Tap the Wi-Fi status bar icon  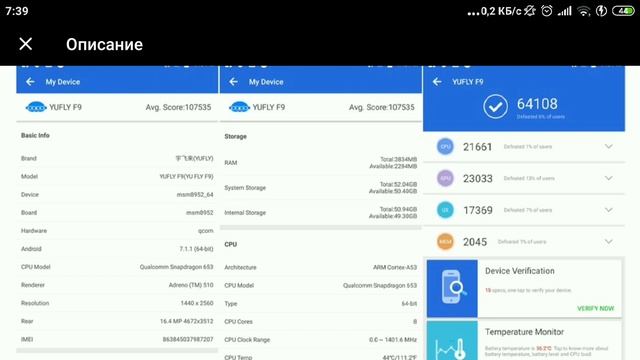click(584, 11)
